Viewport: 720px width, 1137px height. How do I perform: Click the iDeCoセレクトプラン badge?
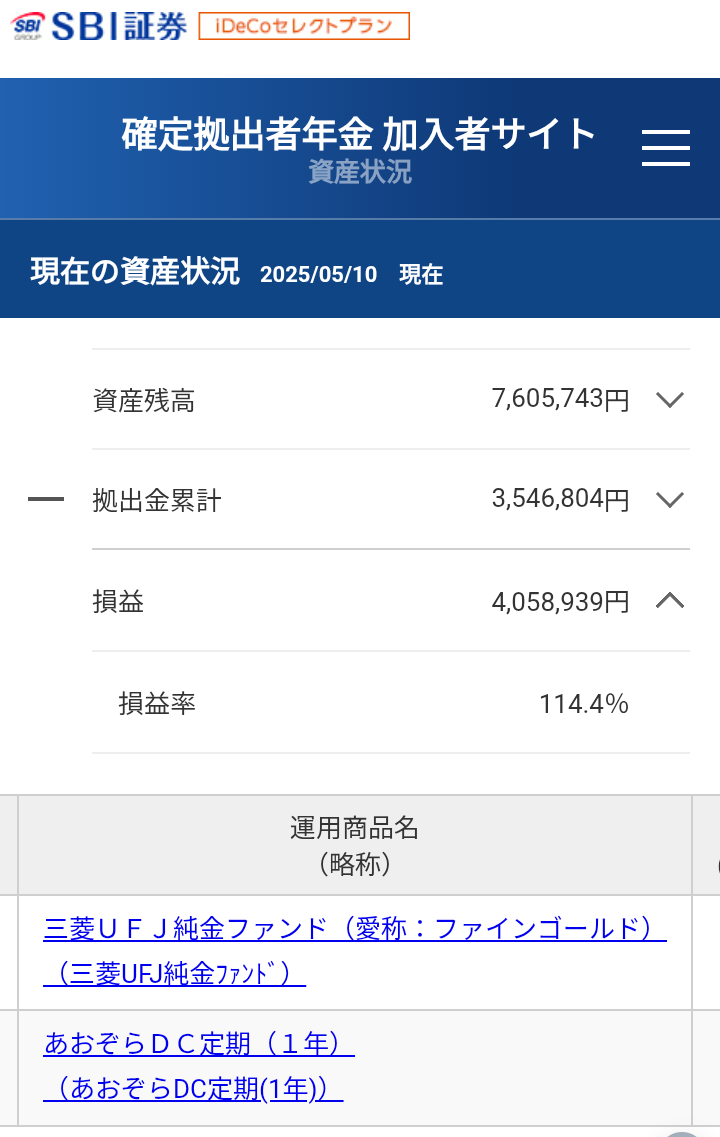coord(304,26)
